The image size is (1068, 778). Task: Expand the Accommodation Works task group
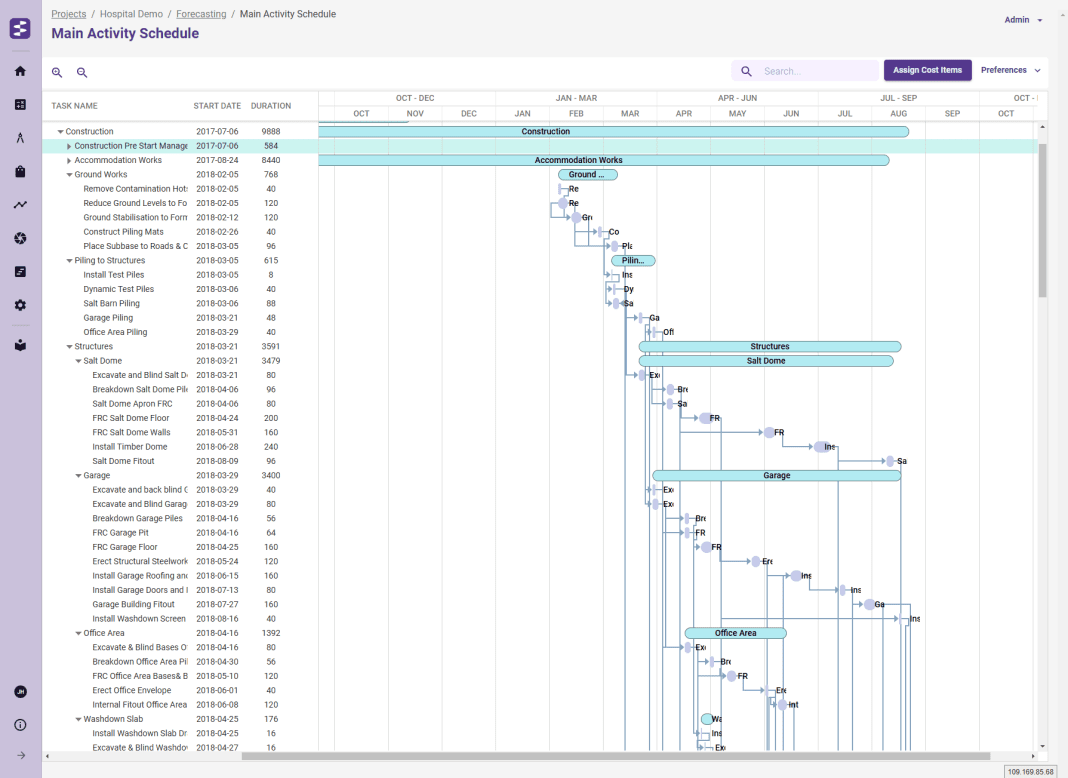[x=69, y=160]
